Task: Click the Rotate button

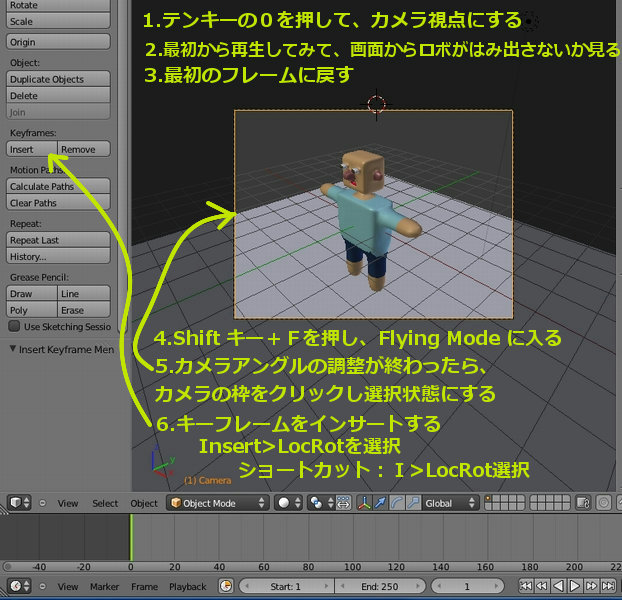Action: 58,5
